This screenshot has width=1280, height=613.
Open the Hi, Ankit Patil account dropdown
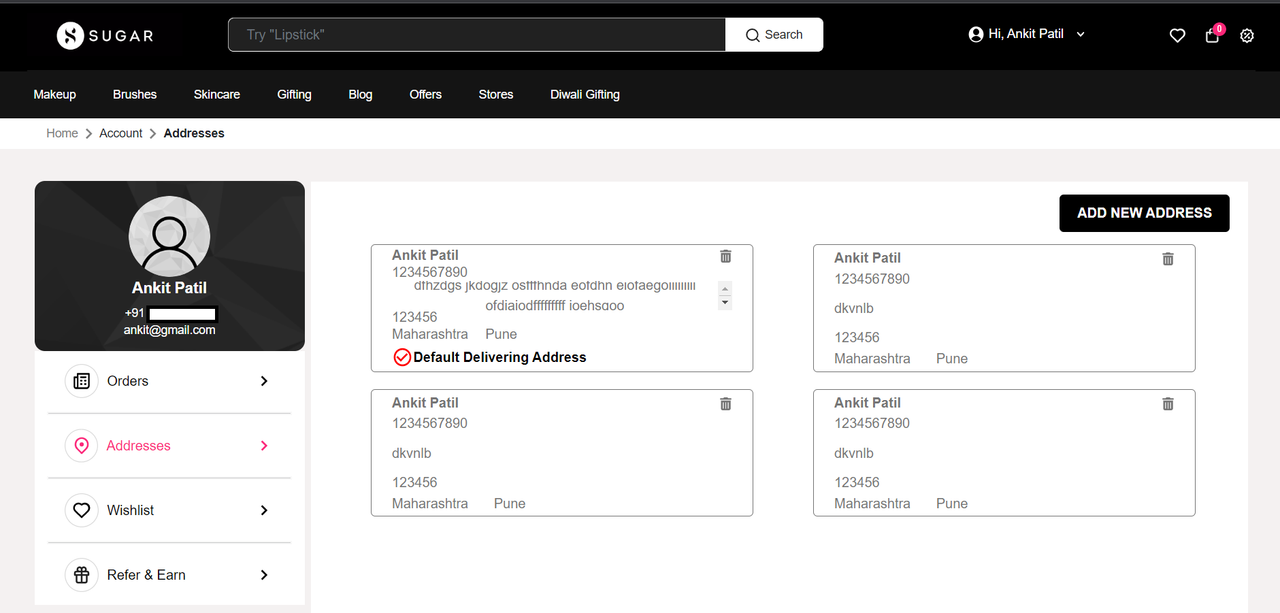[1026, 33]
